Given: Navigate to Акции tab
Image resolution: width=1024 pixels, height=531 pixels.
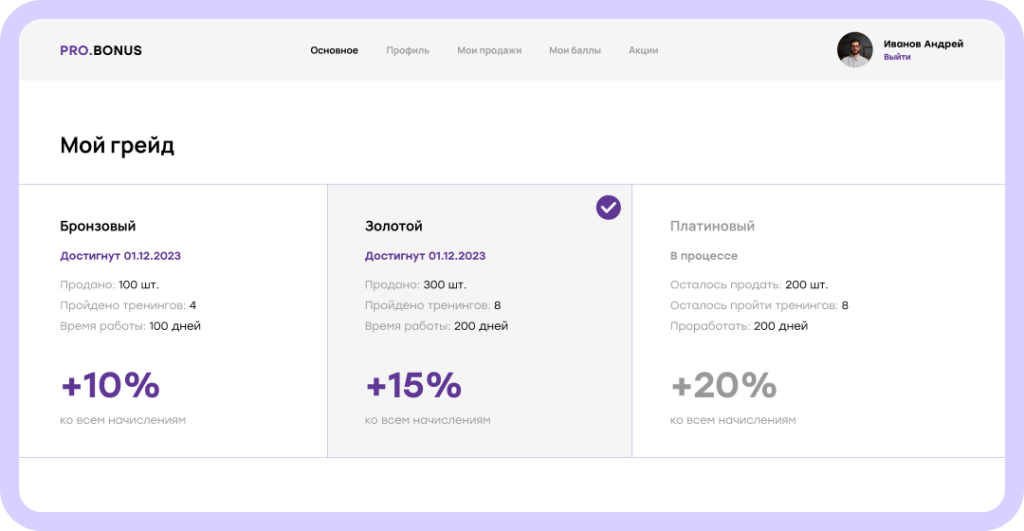Looking at the screenshot, I should click(643, 50).
